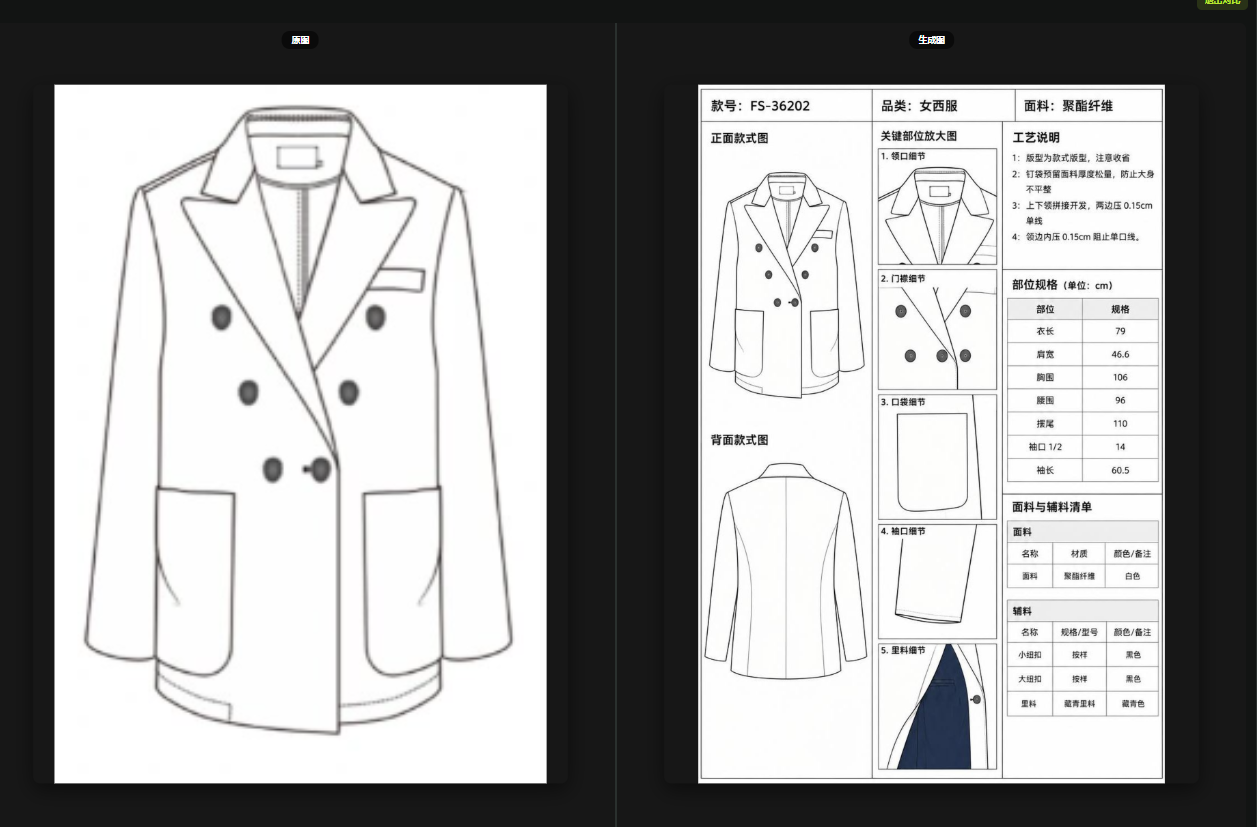Click the 品类 女西服 header cell
This screenshot has height=827, width=1257.
tap(943, 105)
